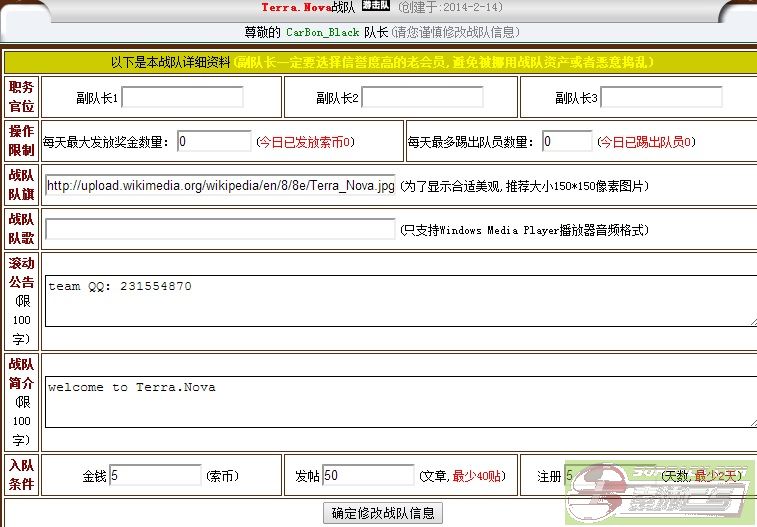Open the CarBon_Black captain profile link

323,32
